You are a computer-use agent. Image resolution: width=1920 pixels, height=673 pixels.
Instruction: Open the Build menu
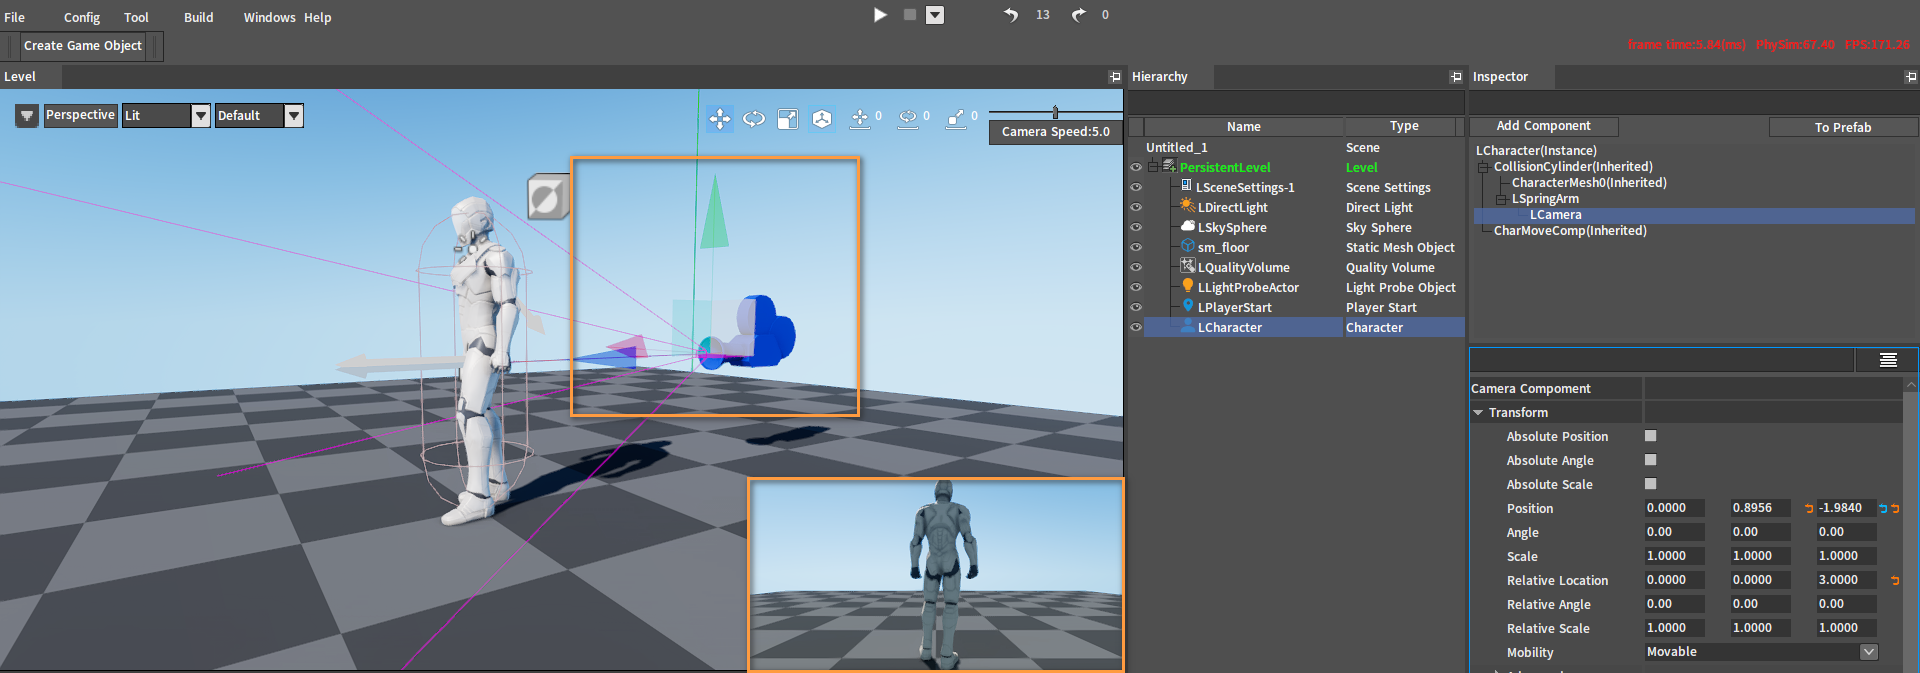point(198,18)
